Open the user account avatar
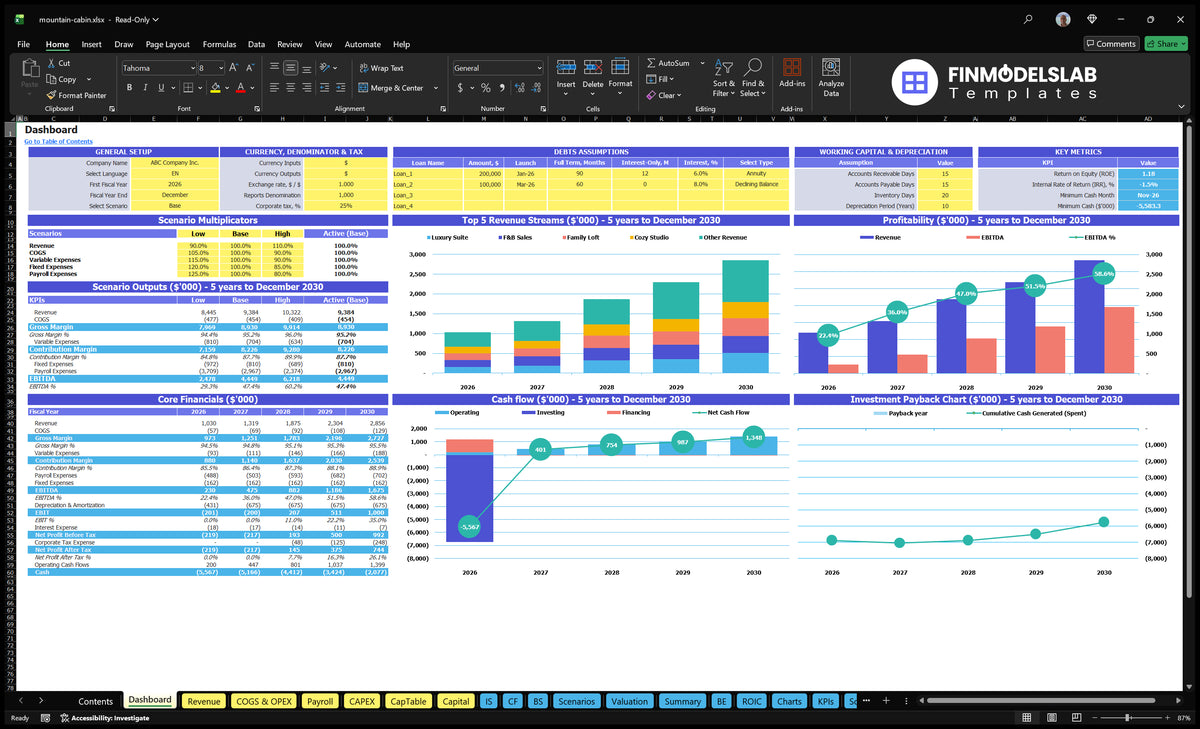Image resolution: width=1200 pixels, height=729 pixels. coord(1063,19)
